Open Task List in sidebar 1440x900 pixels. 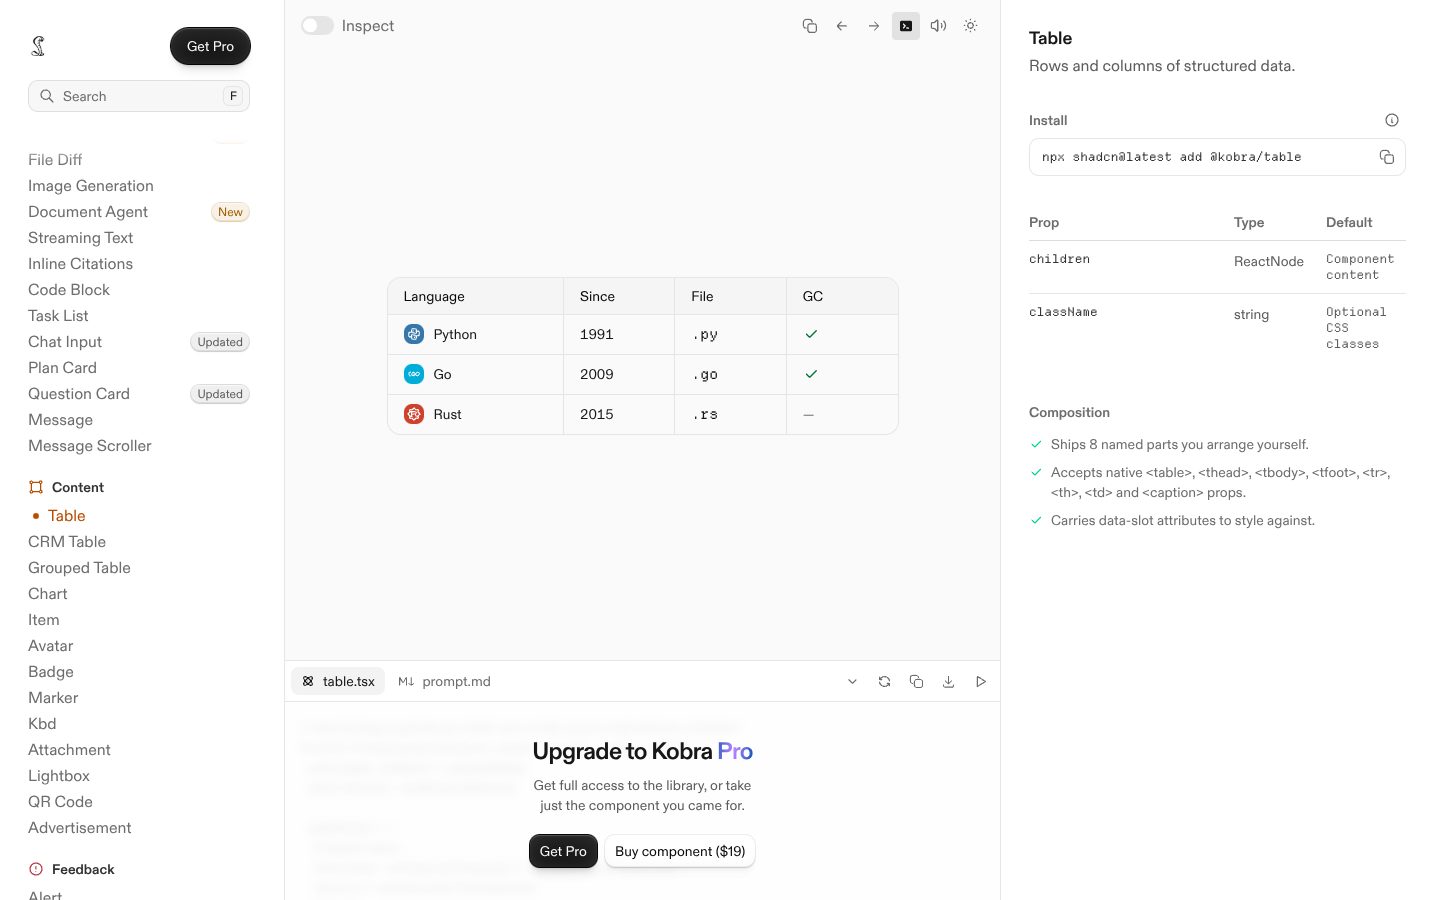(58, 316)
